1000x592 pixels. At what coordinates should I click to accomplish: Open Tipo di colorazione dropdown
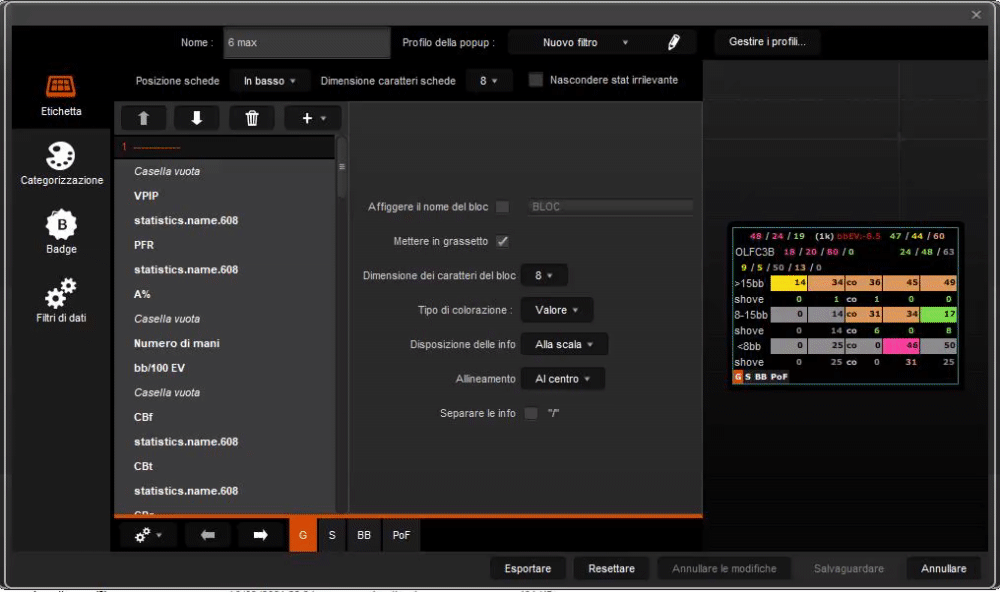[557, 310]
